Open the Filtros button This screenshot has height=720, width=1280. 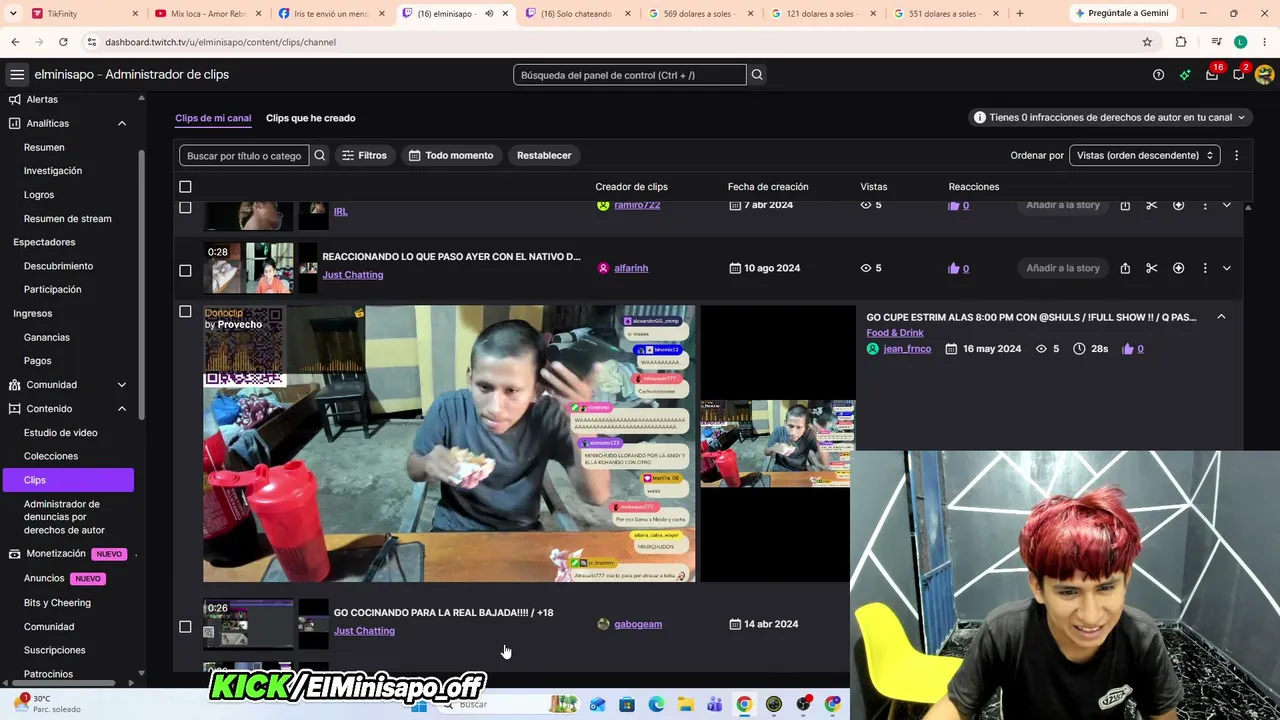click(364, 155)
